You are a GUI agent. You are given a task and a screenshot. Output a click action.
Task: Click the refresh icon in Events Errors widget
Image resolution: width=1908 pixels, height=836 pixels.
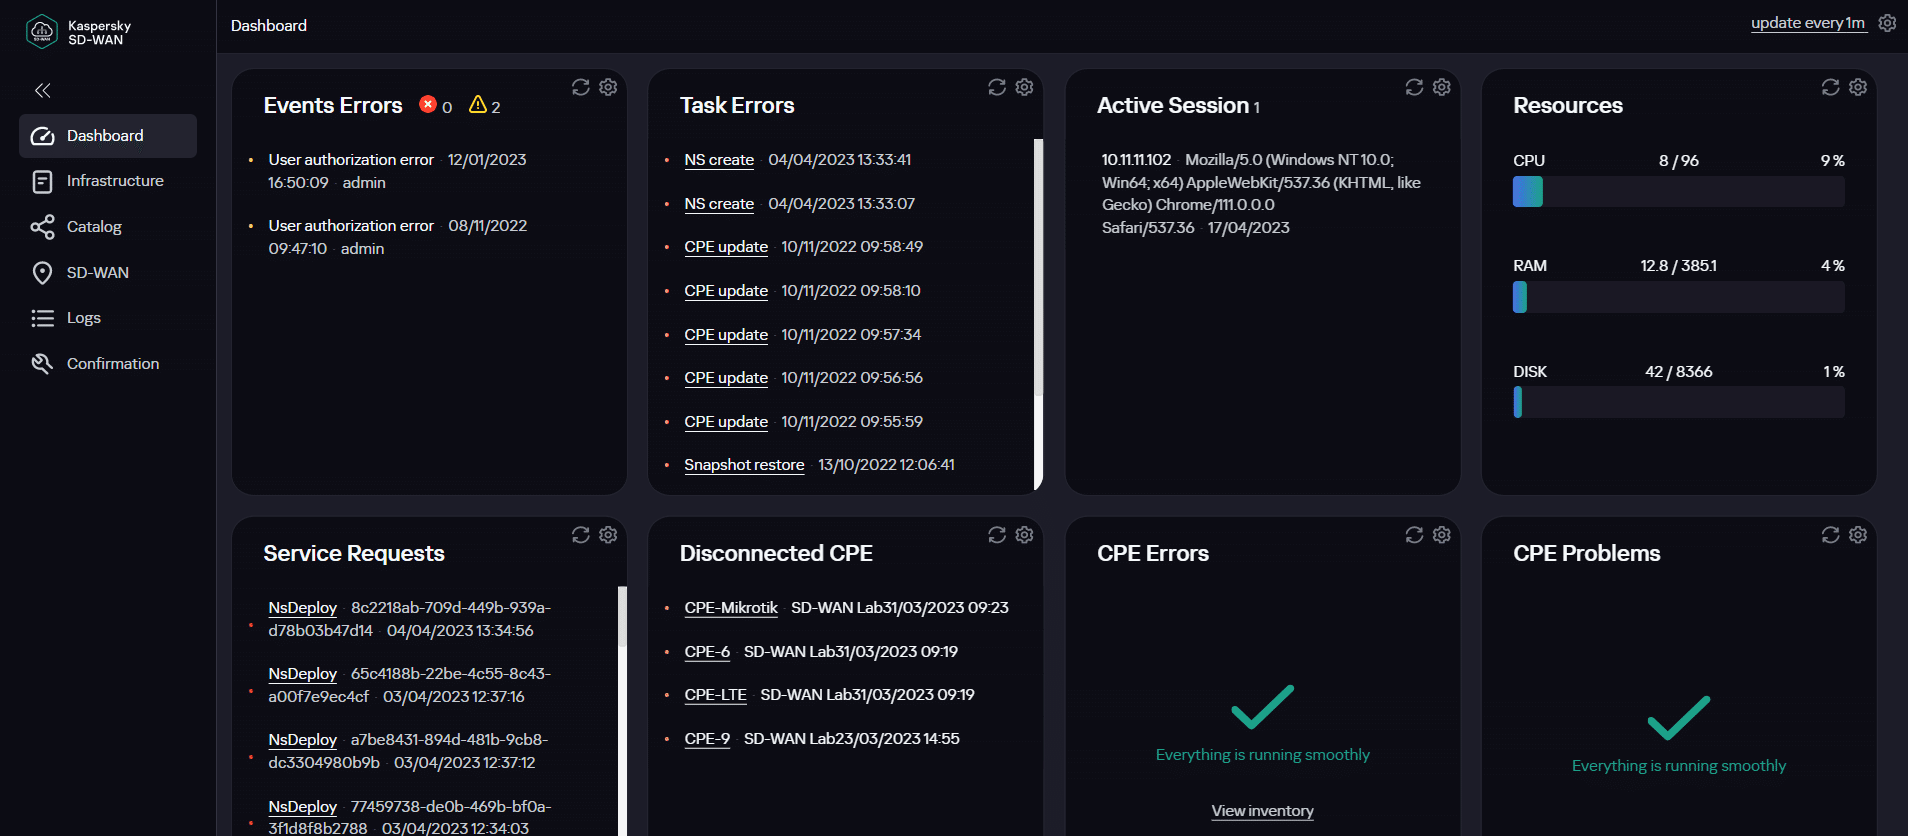click(x=580, y=87)
